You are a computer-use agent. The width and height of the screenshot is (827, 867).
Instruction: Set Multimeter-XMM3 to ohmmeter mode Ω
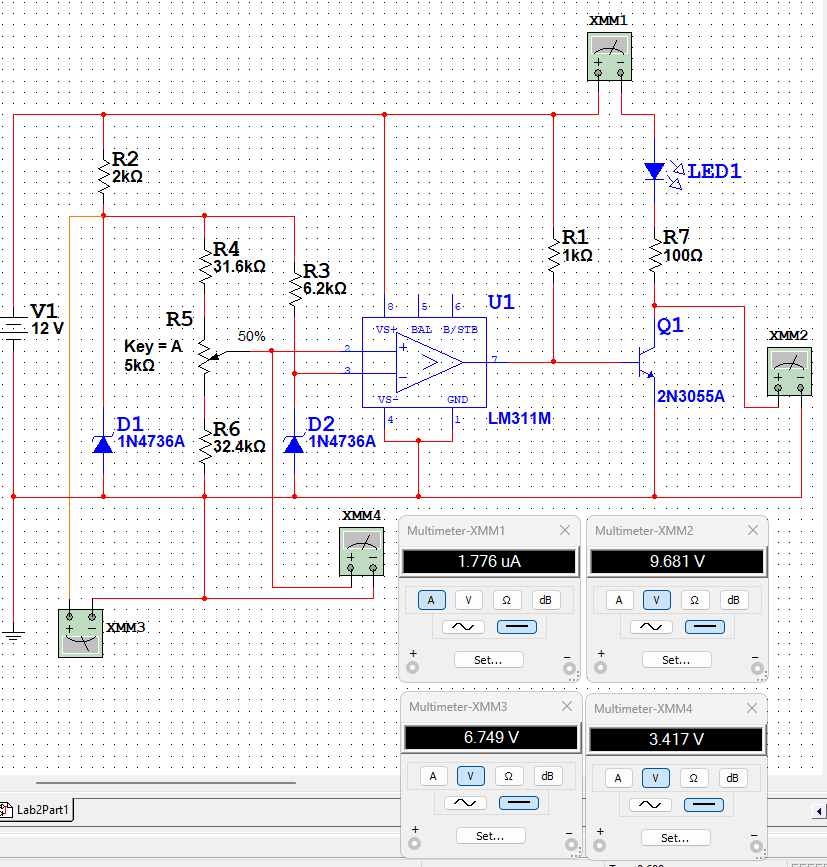tap(509, 776)
